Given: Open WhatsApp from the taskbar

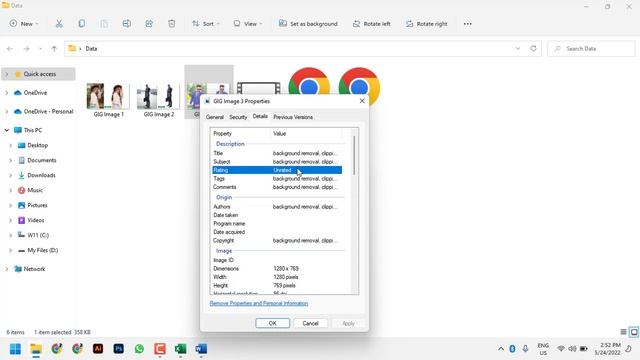Looking at the screenshot, I should (139, 349).
